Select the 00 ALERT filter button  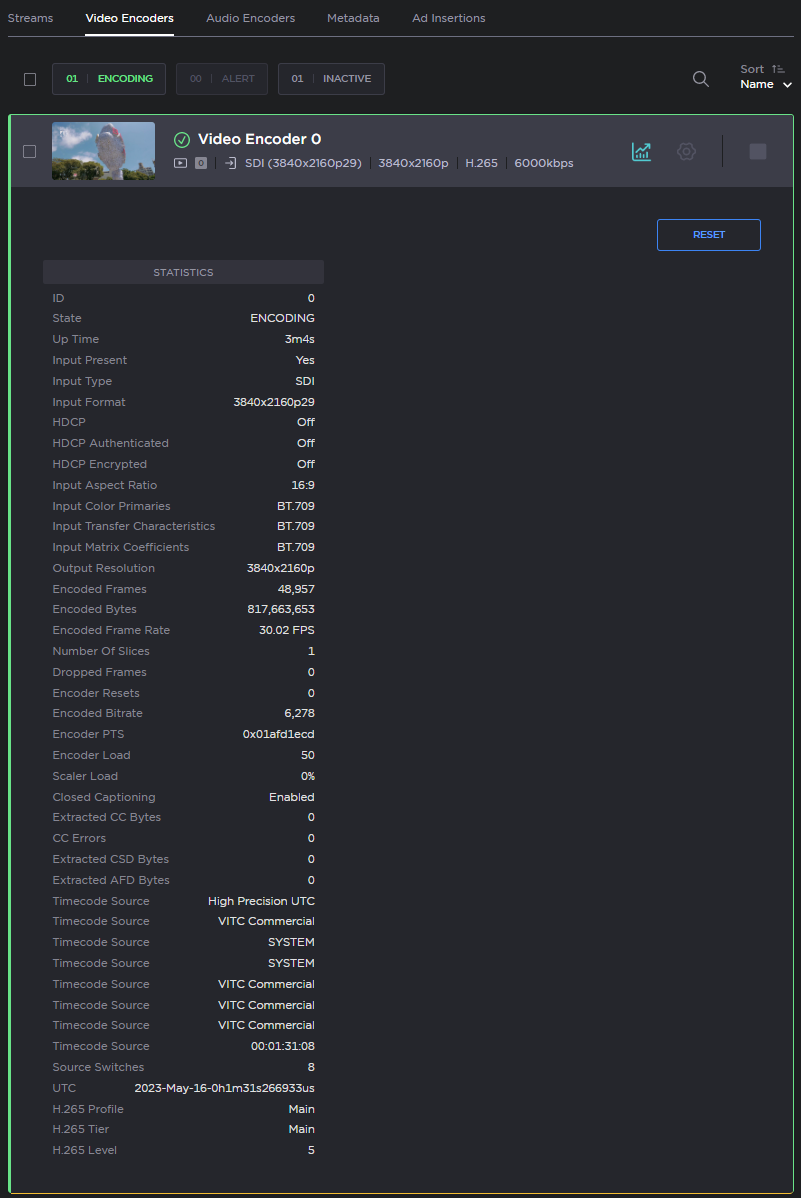tap(222, 79)
